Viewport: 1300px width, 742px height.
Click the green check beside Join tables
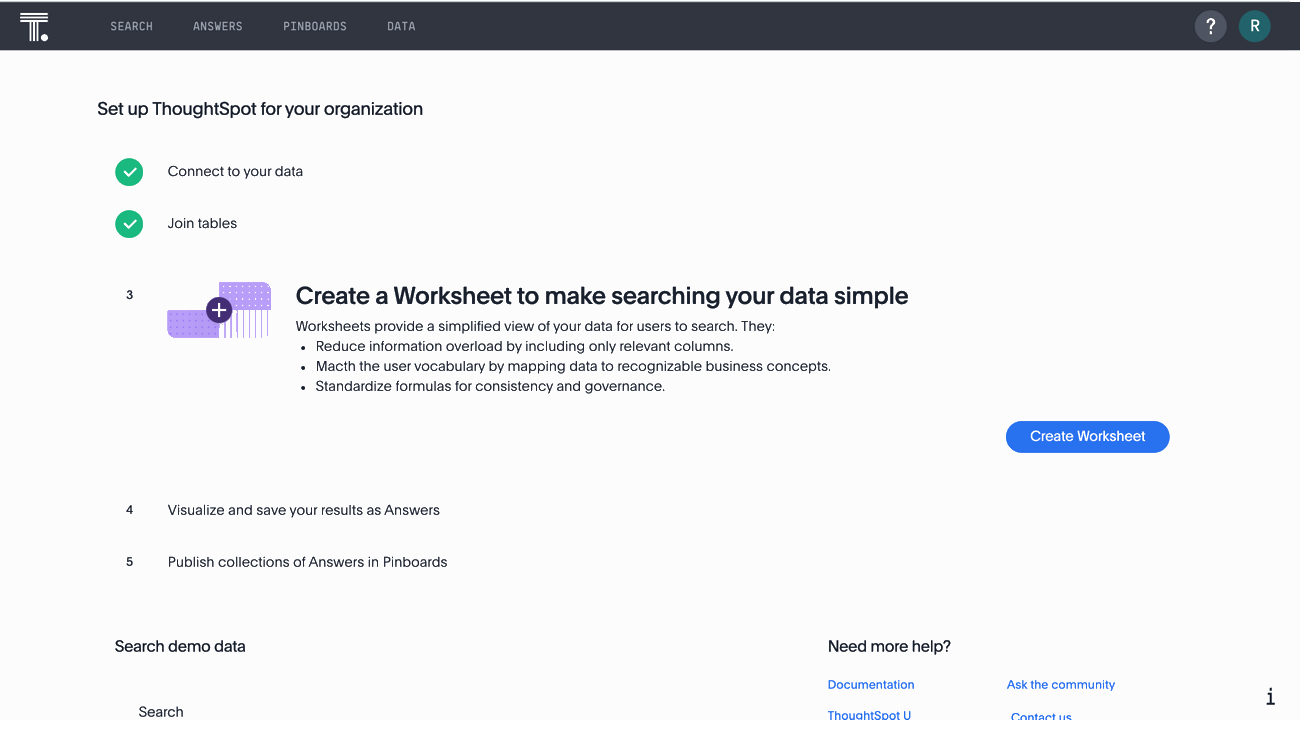(x=129, y=224)
